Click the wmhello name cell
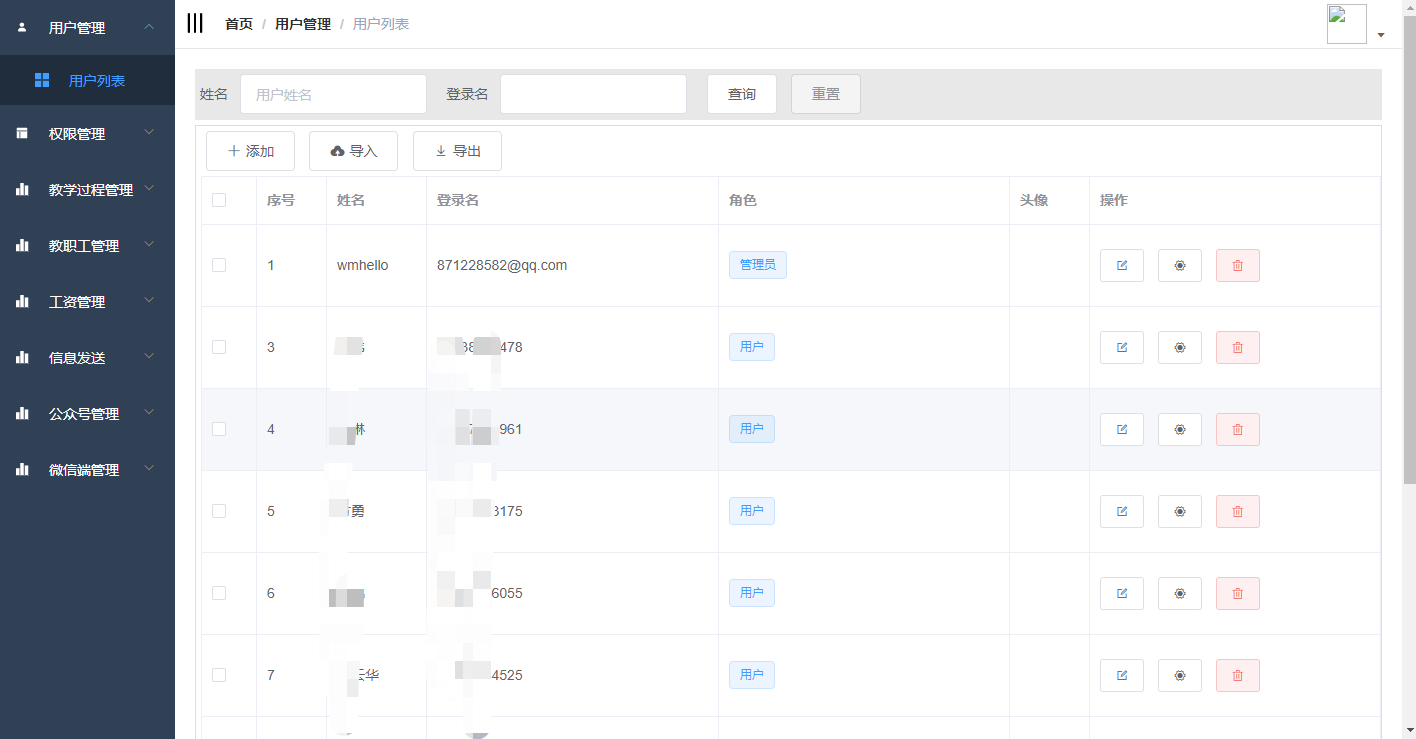Viewport: 1416px width, 739px height. (363, 265)
